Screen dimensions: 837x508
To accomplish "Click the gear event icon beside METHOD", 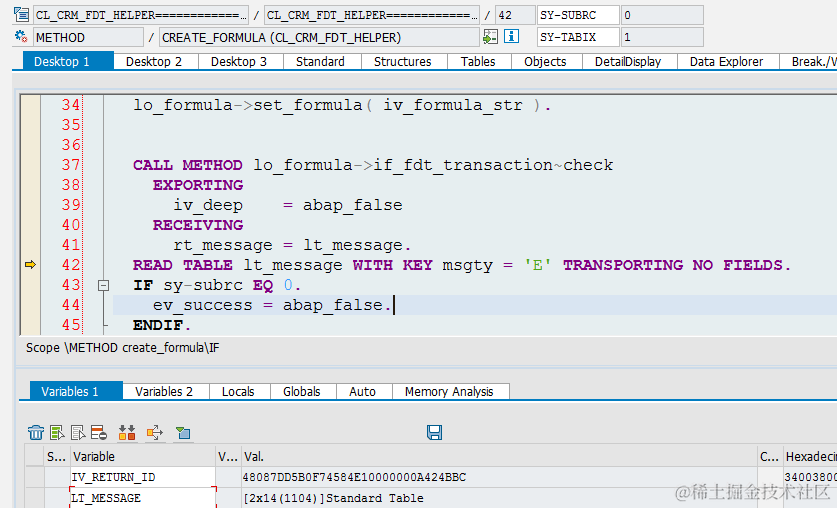I will point(21,37).
